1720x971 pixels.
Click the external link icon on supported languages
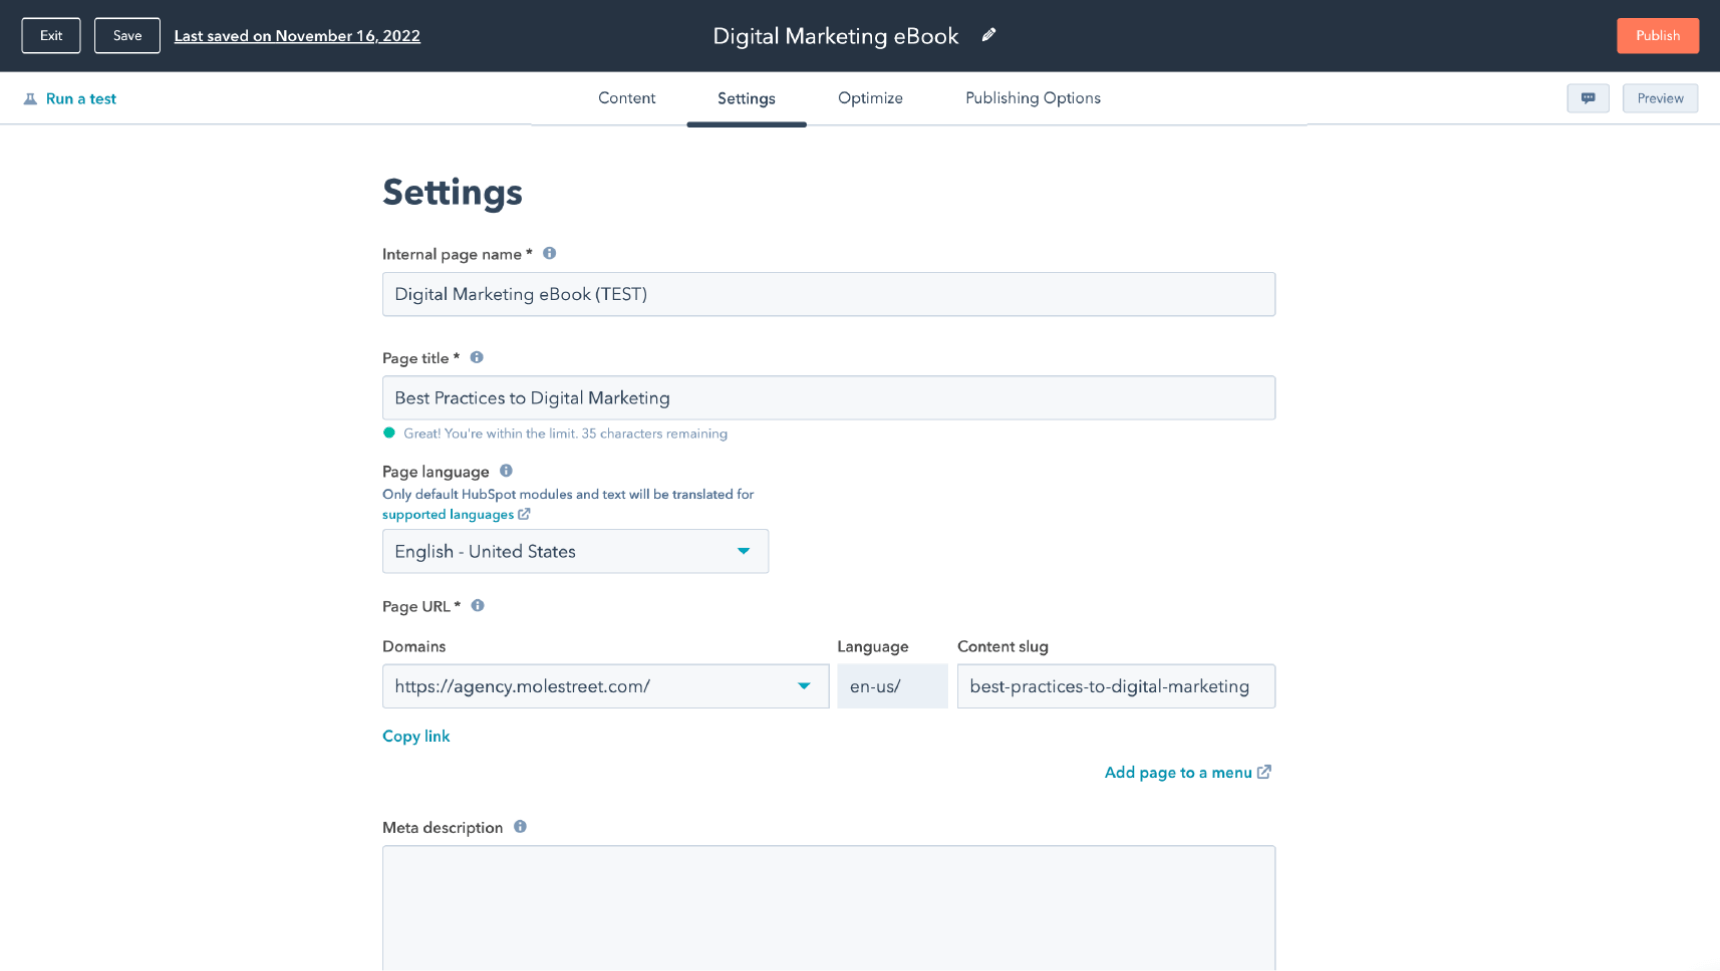(525, 513)
